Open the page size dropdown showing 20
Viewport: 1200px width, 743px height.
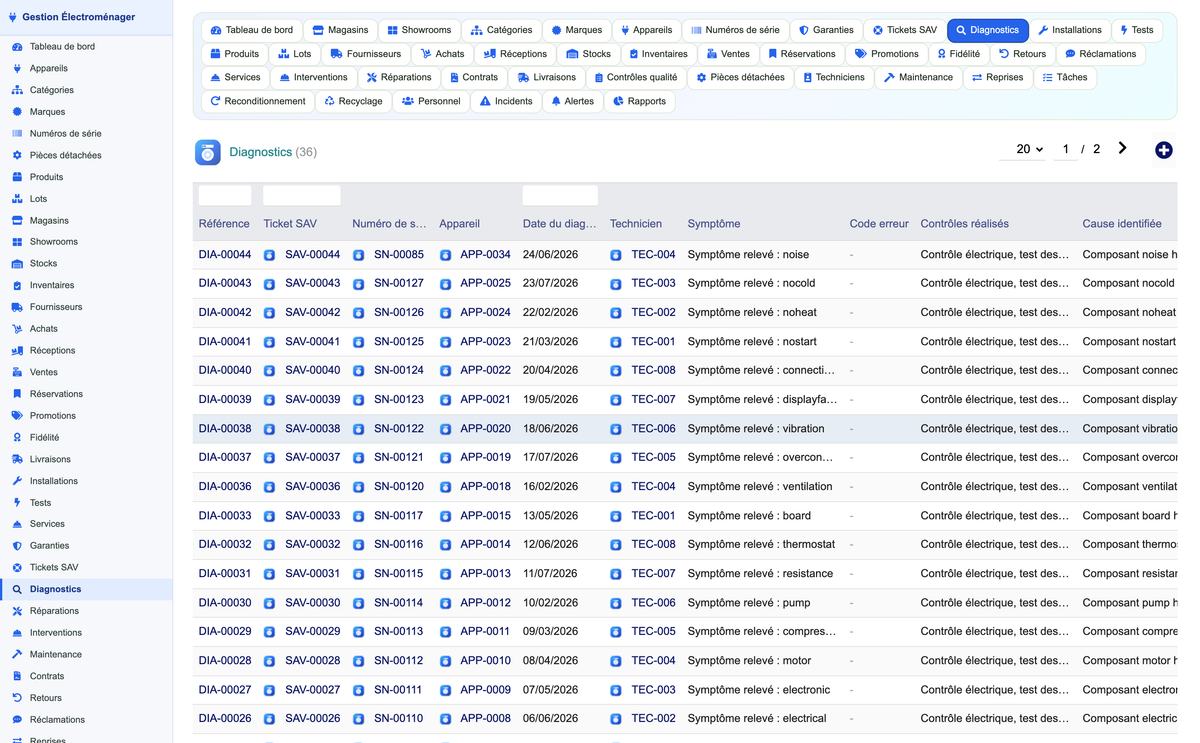(1025, 149)
